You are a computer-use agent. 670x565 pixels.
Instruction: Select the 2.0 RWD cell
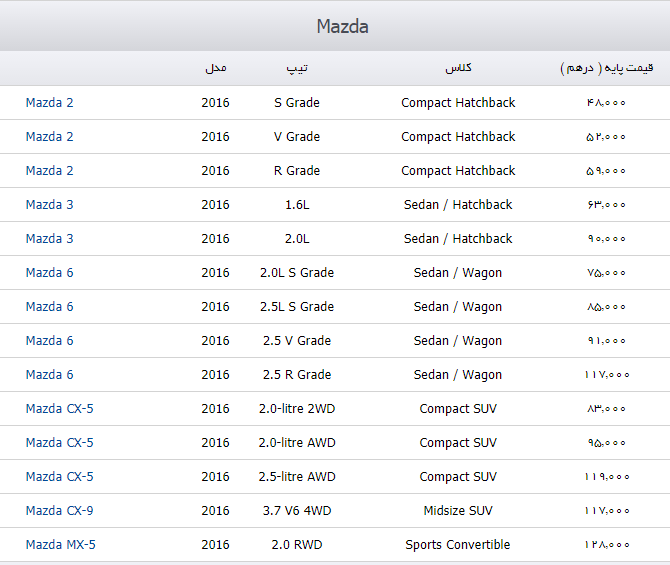pyautogui.click(x=297, y=544)
